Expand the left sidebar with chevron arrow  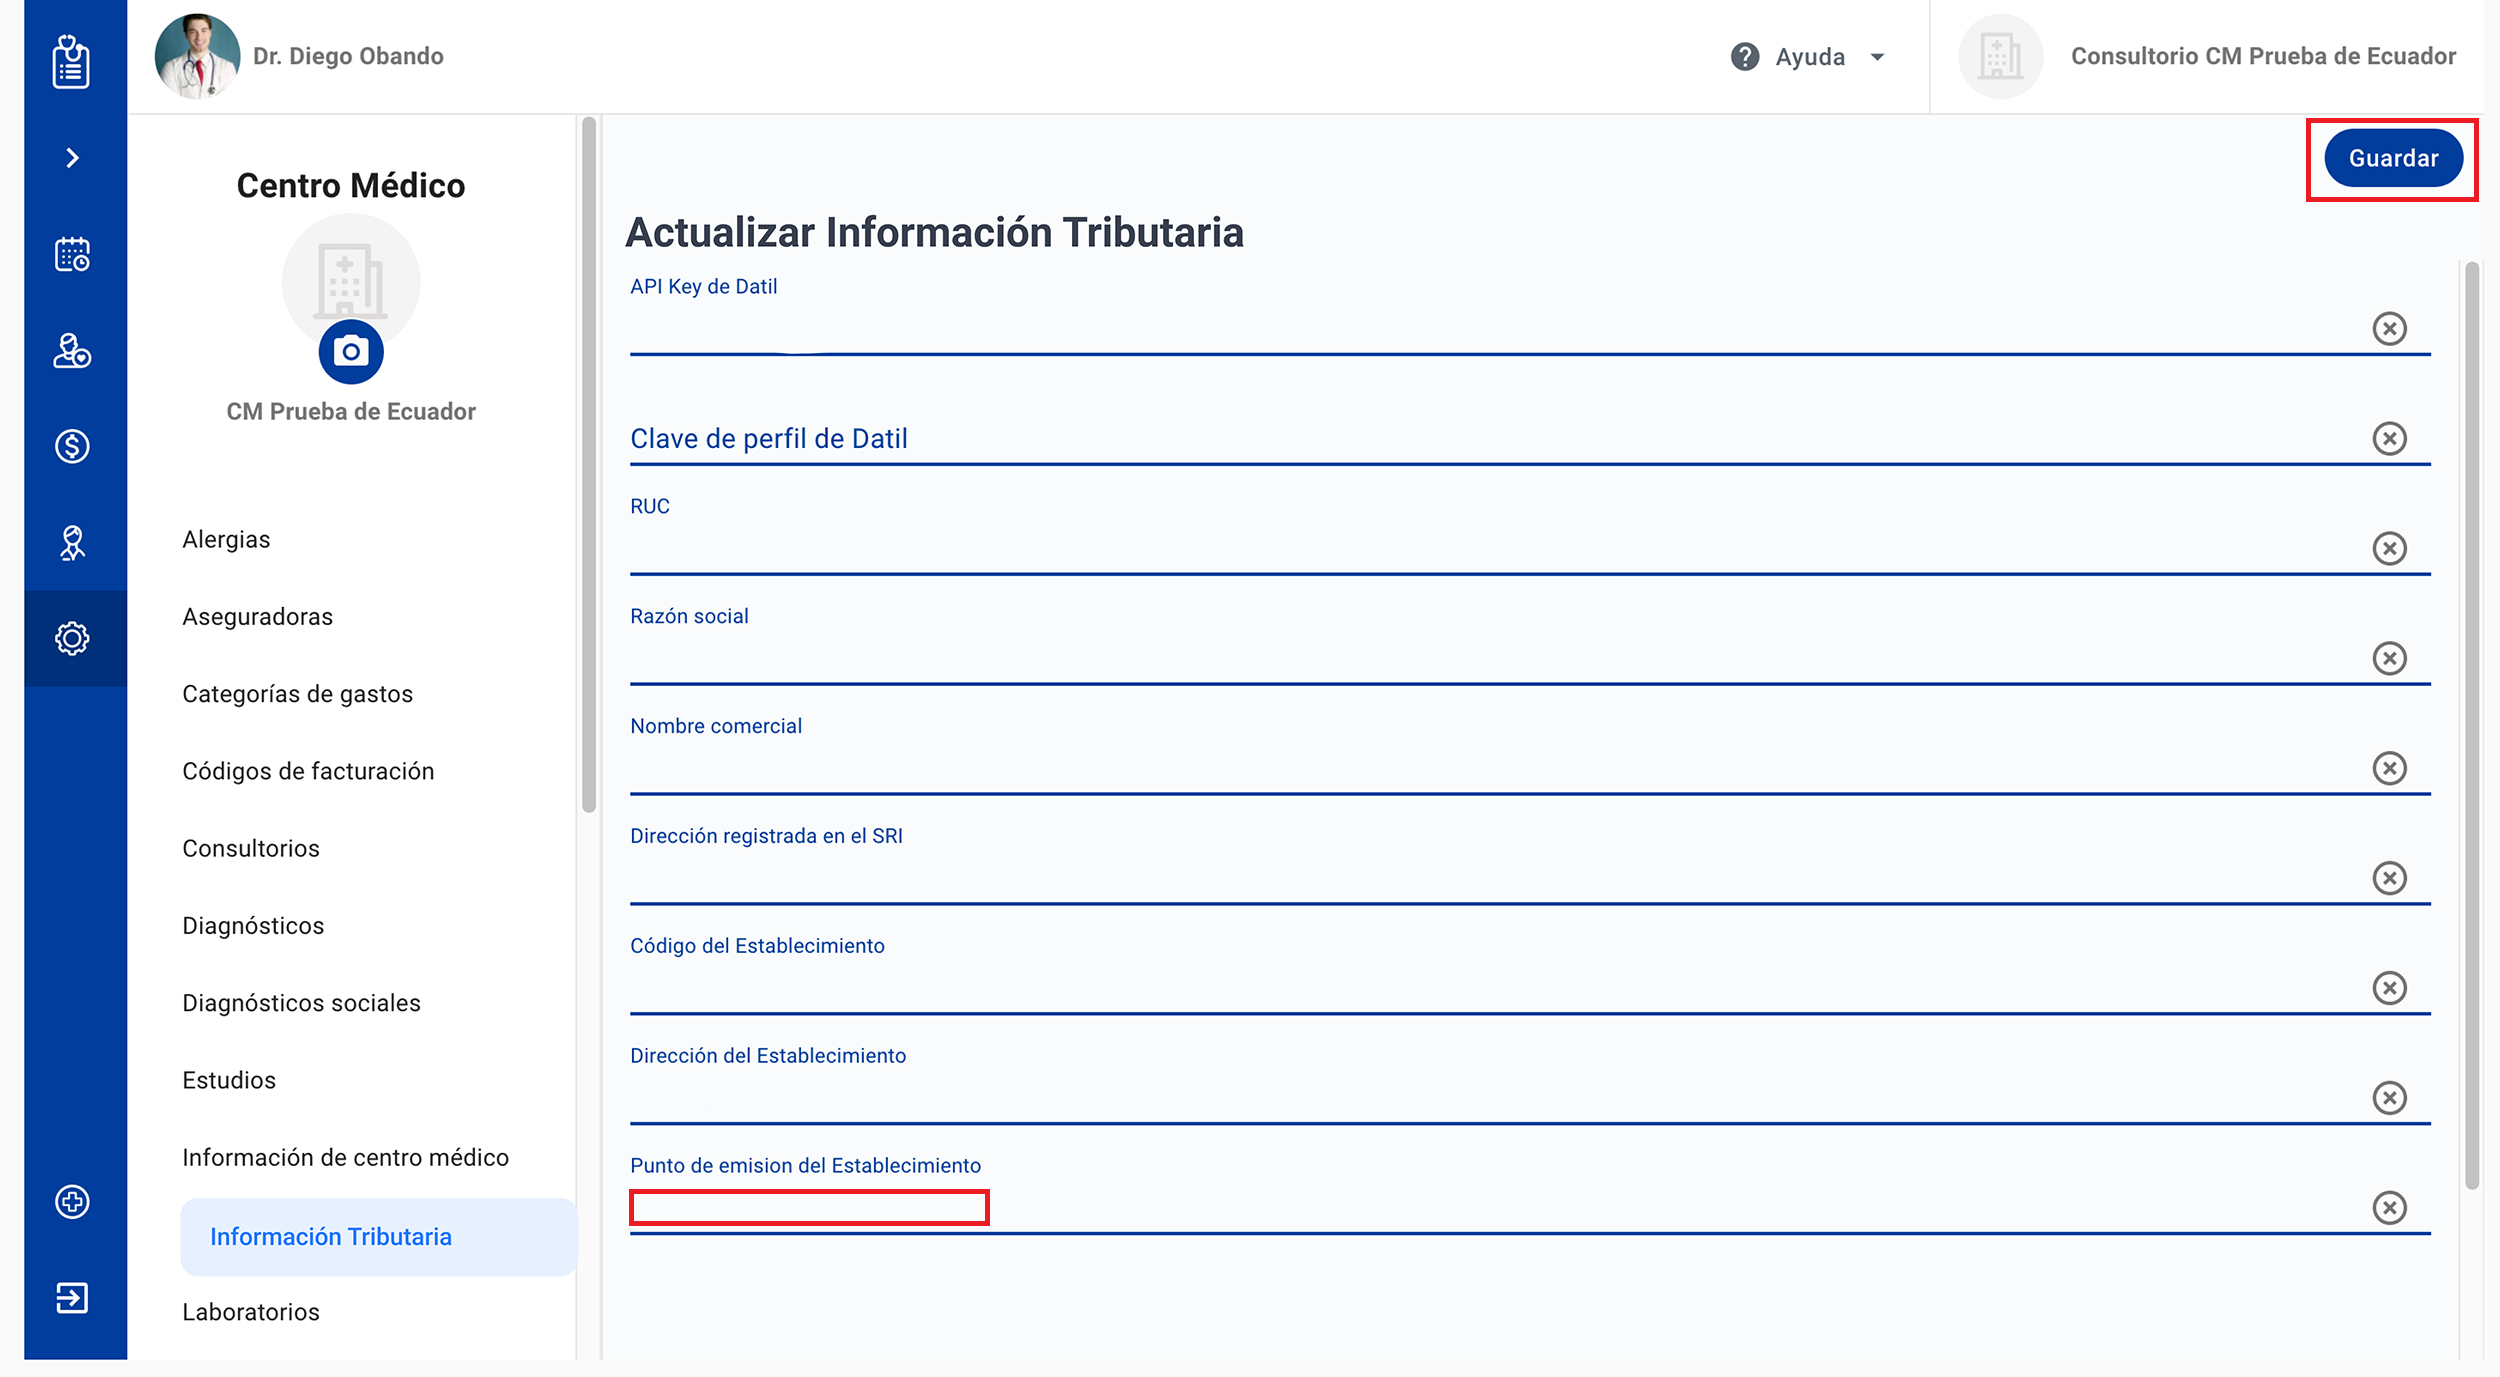(72, 158)
